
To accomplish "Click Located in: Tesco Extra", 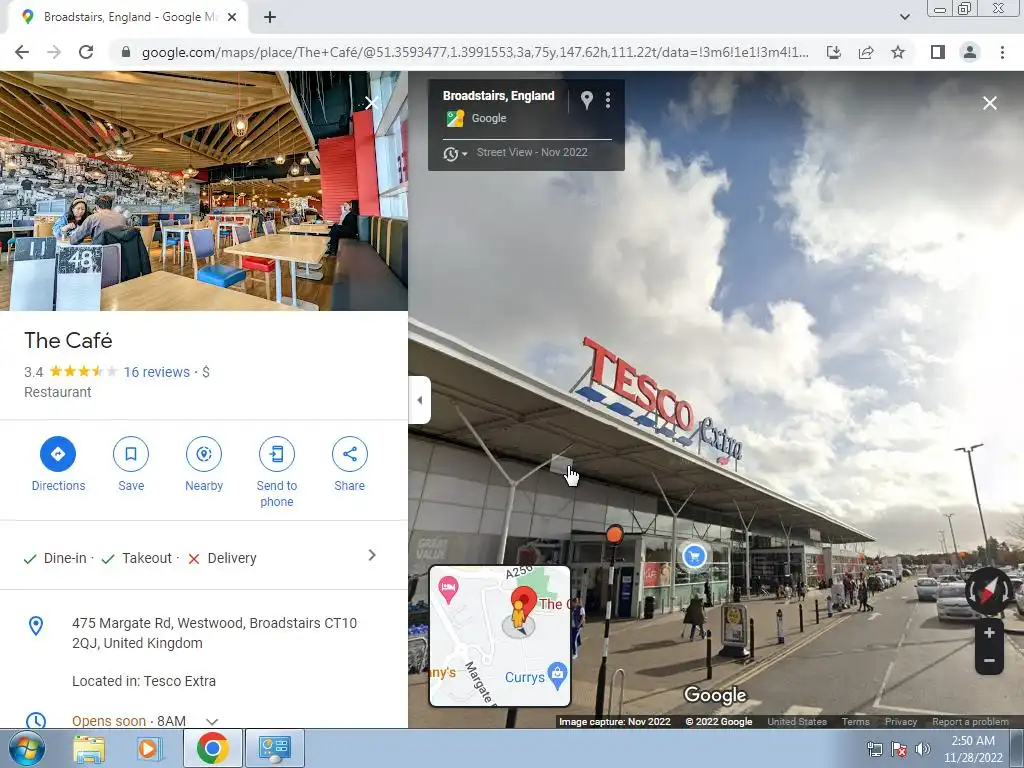I will coord(144,681).
